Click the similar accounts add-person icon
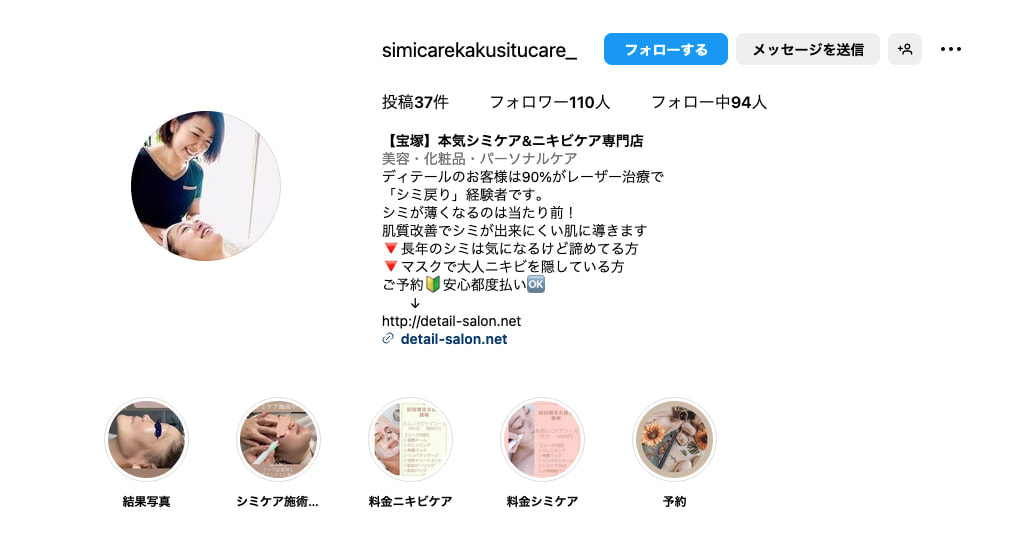1032x539 pixels. pos(904,49)
